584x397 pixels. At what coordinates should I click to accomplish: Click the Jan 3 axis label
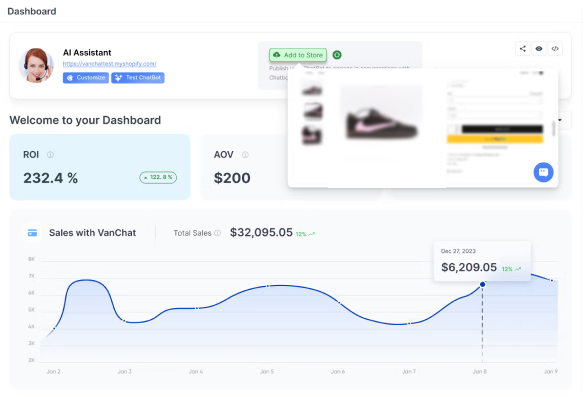point(124,371)
